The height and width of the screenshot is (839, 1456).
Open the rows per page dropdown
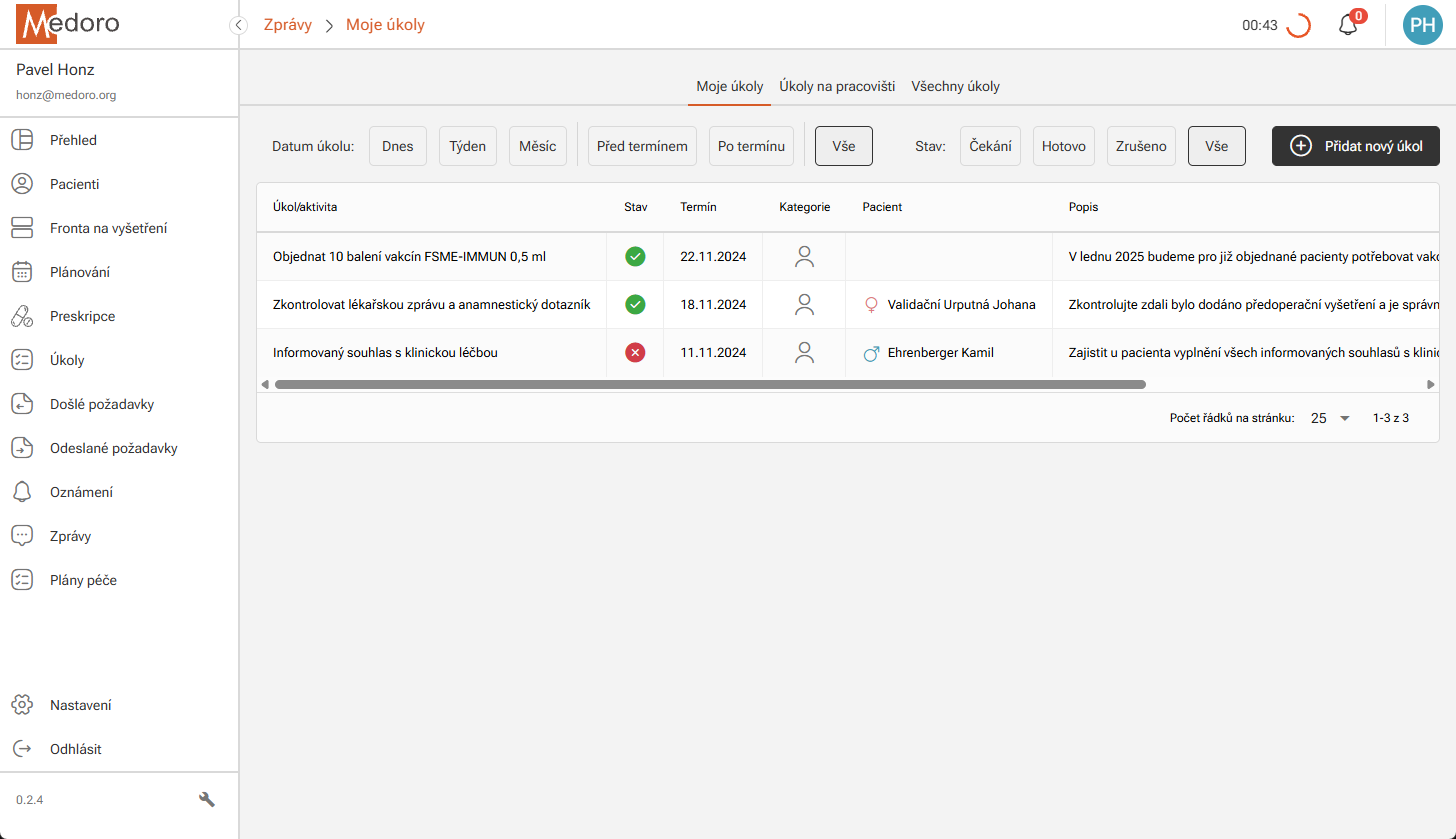(x=1330, y=418)
